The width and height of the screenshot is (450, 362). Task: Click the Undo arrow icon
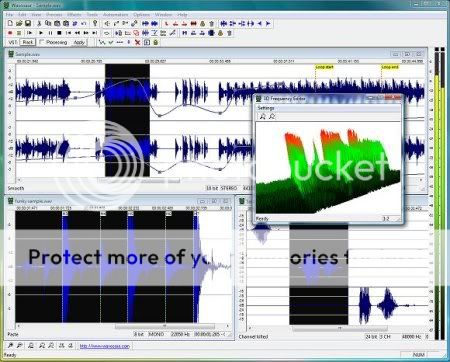coord(84,23)
